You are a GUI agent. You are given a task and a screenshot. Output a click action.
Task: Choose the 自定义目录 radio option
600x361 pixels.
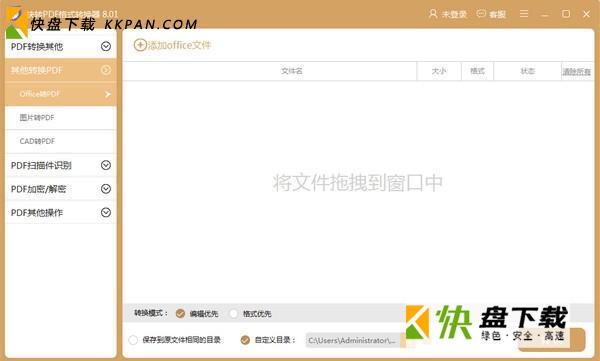click(245, 340)
